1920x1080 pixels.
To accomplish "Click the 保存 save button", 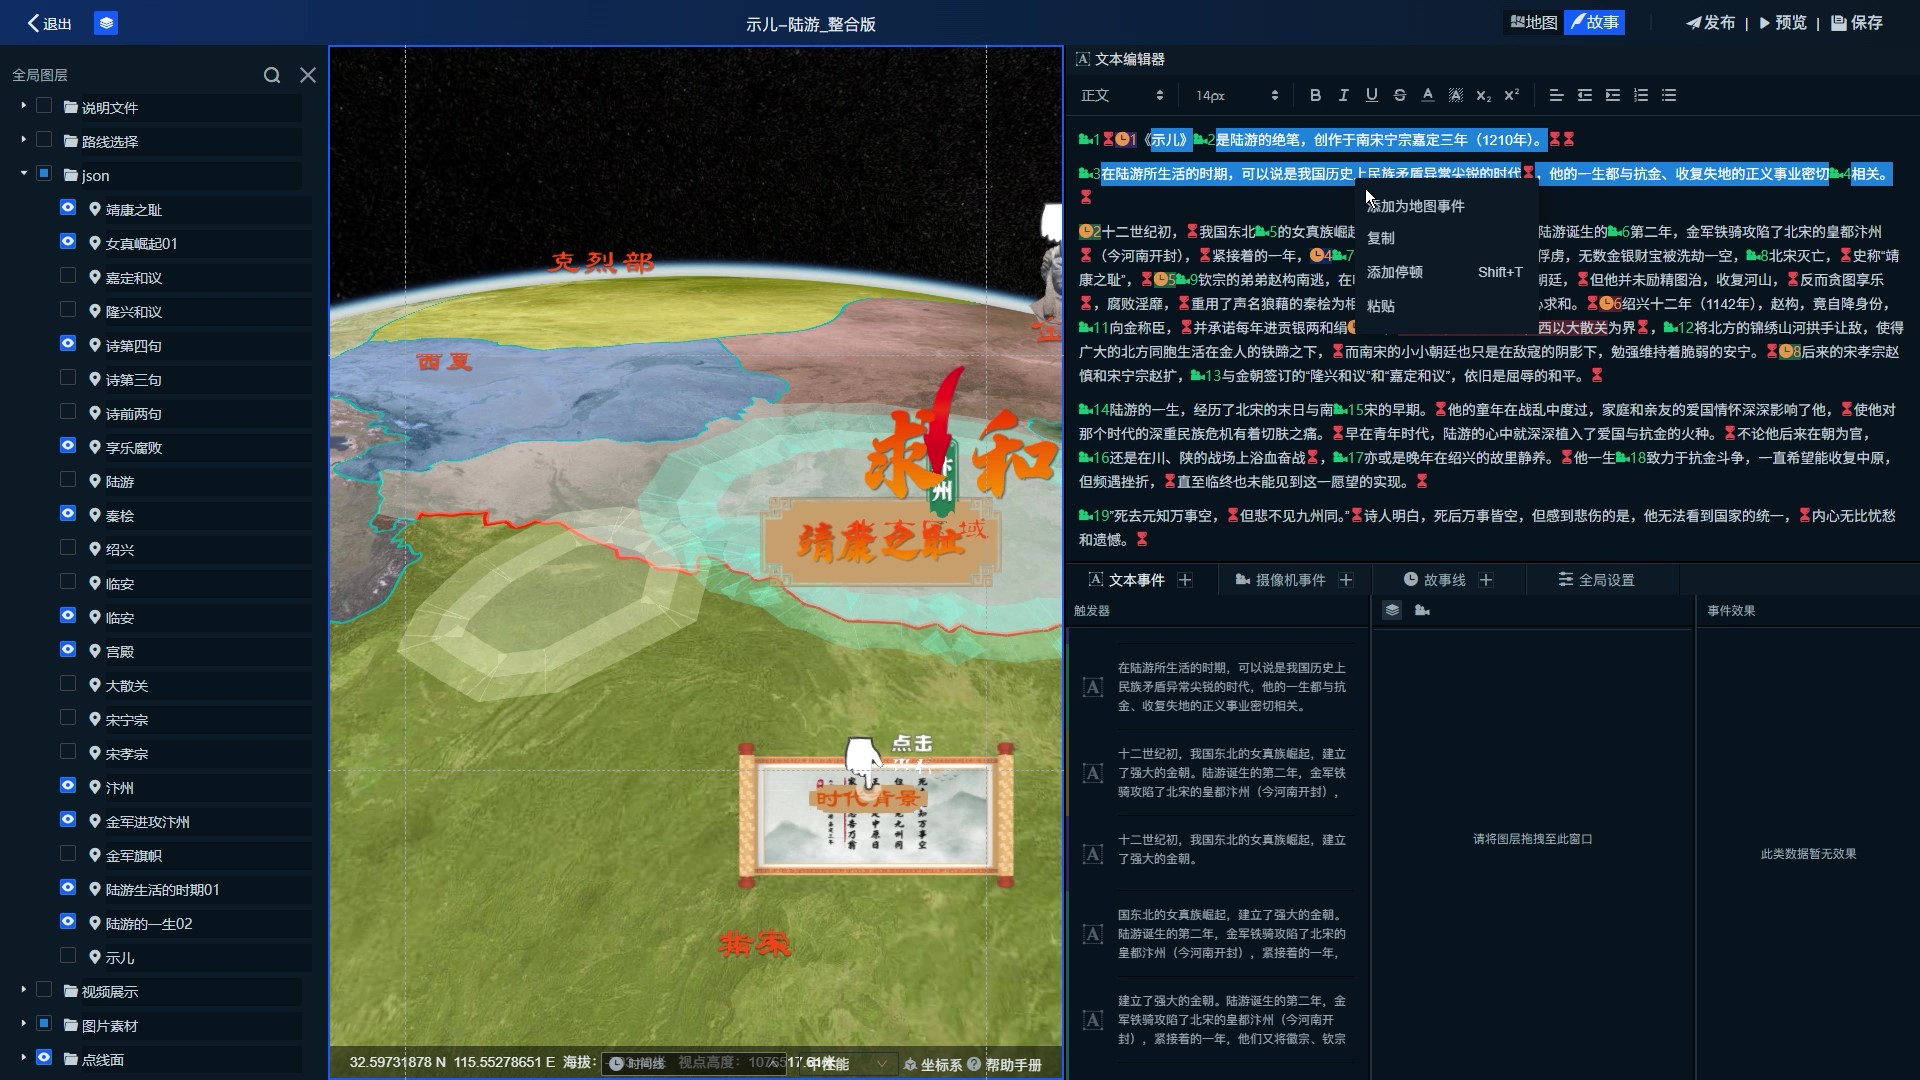I will tap(1857, 22).
